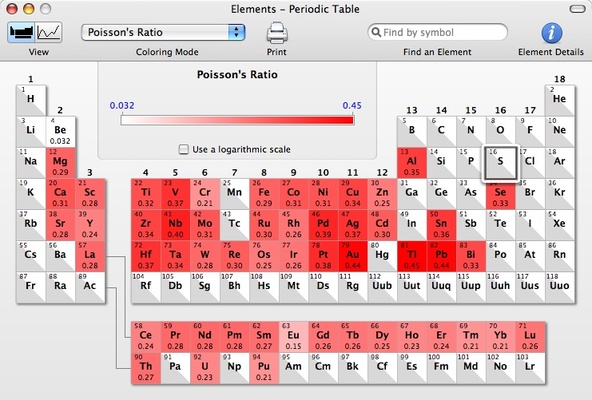Select the Magnesium (Mg) 0.29 cell
Image resolution: width=592 pixels, height=400 pixels.
(60, 163)
